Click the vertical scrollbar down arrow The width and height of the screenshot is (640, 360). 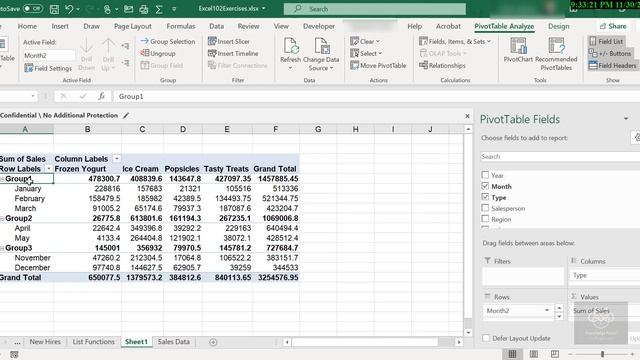[468, 333]
